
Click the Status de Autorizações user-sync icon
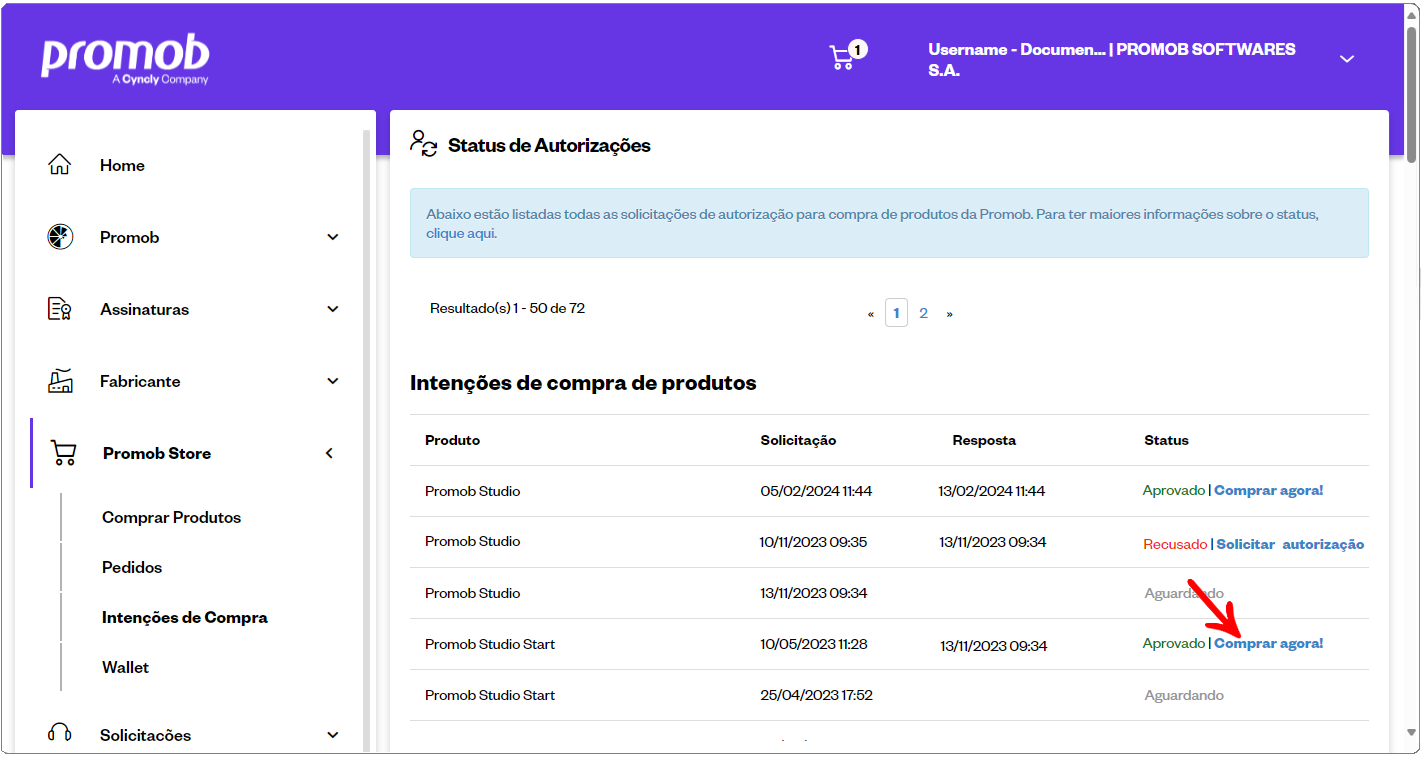(x=424, y=144)
